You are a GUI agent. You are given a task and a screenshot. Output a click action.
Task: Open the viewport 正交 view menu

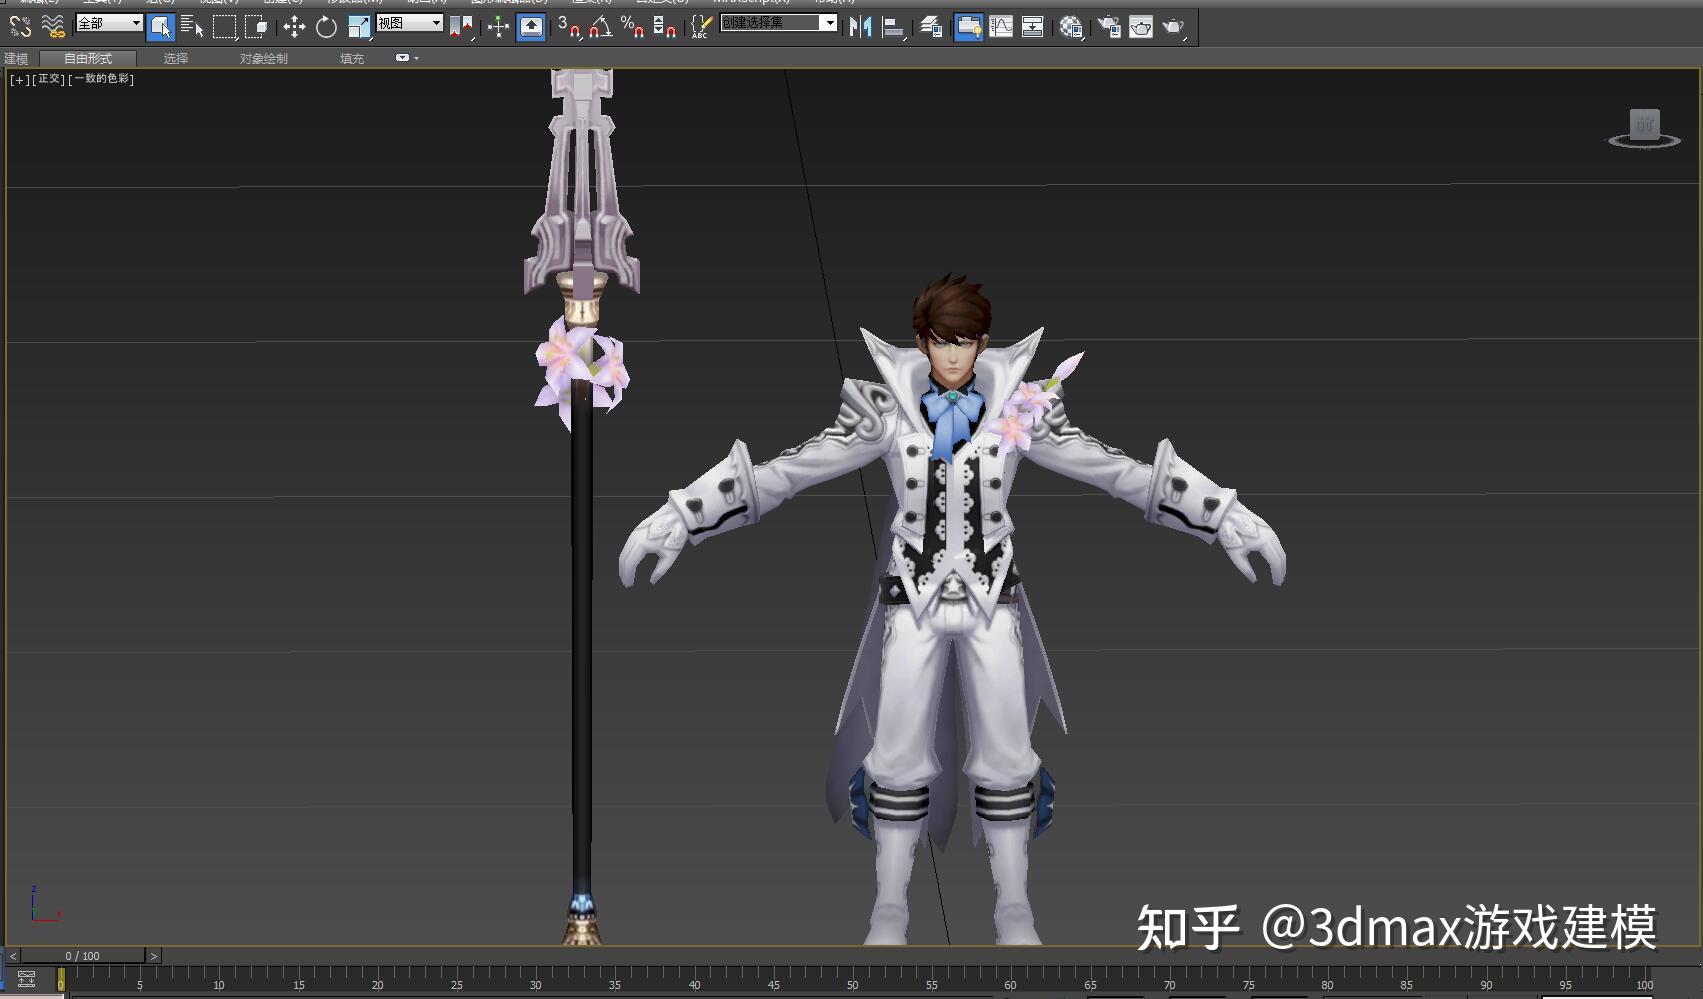click(x=50, y=79)
